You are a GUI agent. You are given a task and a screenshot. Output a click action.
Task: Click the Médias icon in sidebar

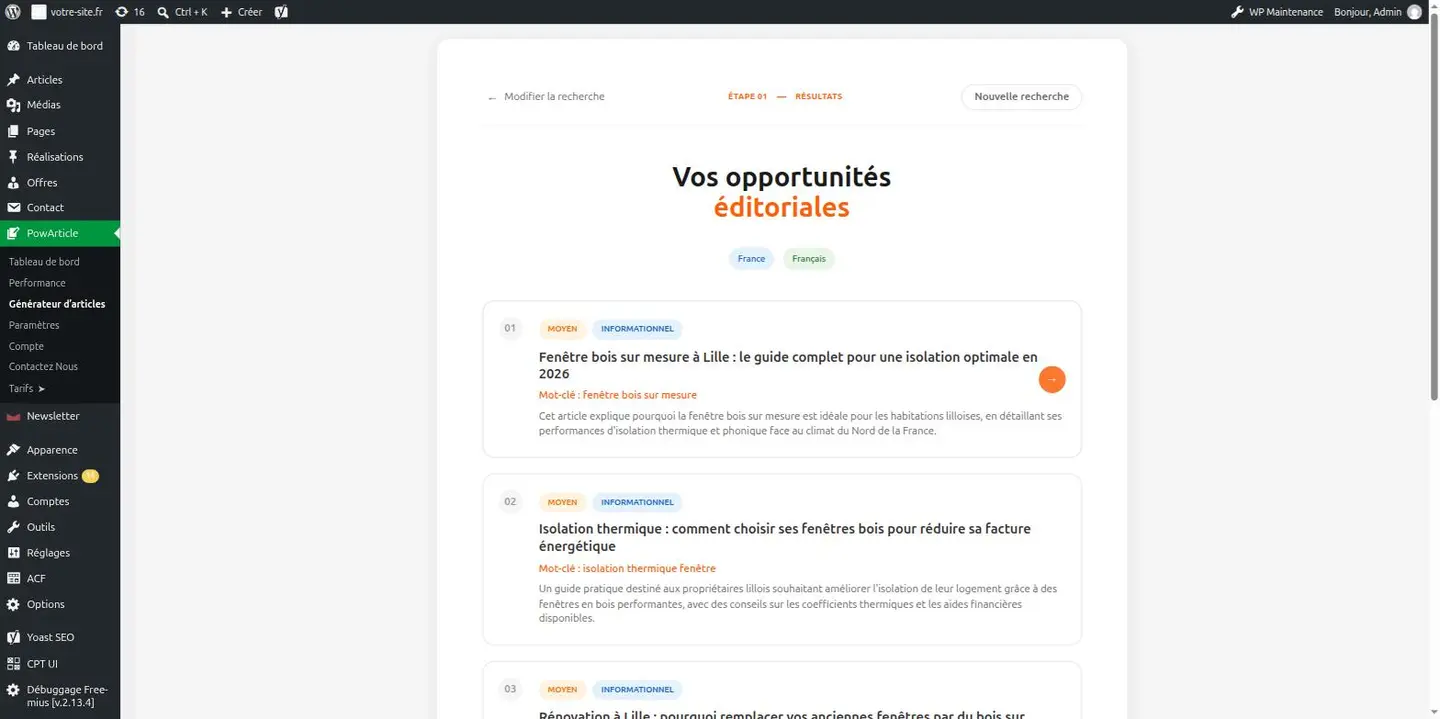(13, 105)
